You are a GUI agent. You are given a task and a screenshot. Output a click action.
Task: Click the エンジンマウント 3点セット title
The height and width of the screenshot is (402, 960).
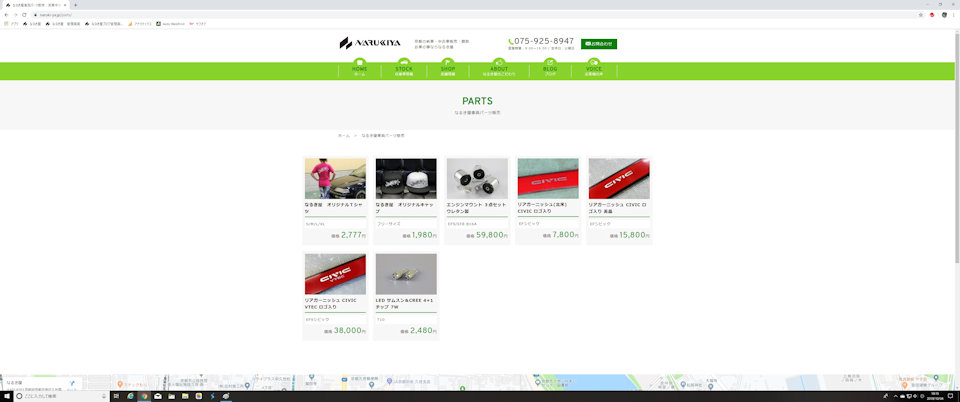coord(475,208)
